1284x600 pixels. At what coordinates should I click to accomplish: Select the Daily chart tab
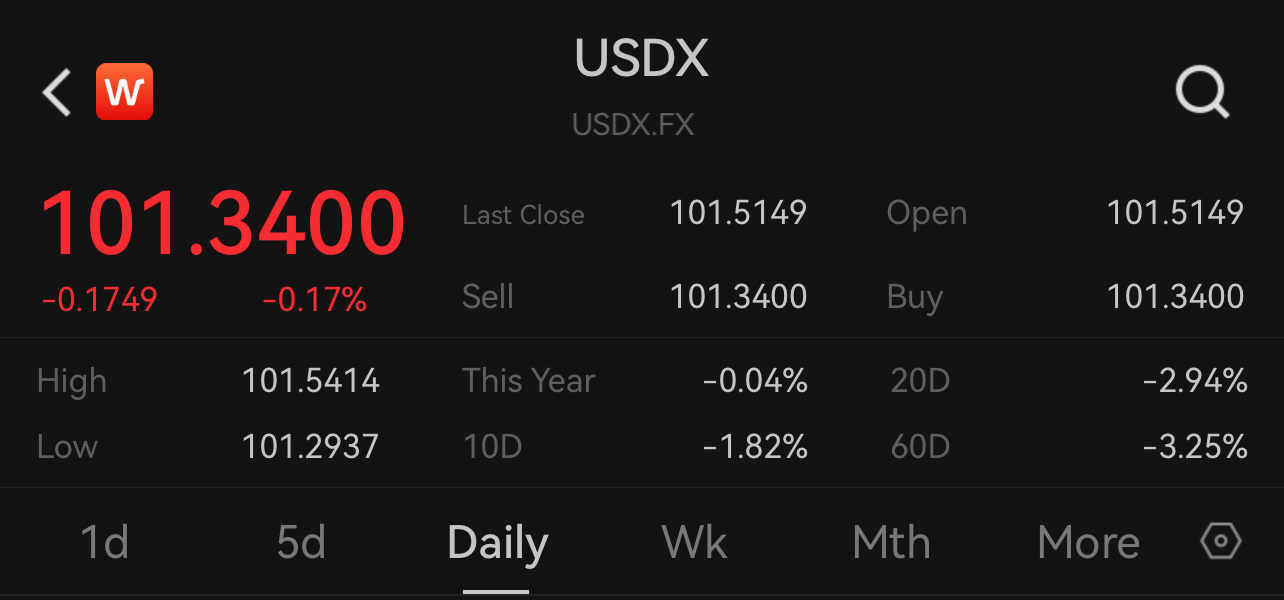click(x=497, y=545)
